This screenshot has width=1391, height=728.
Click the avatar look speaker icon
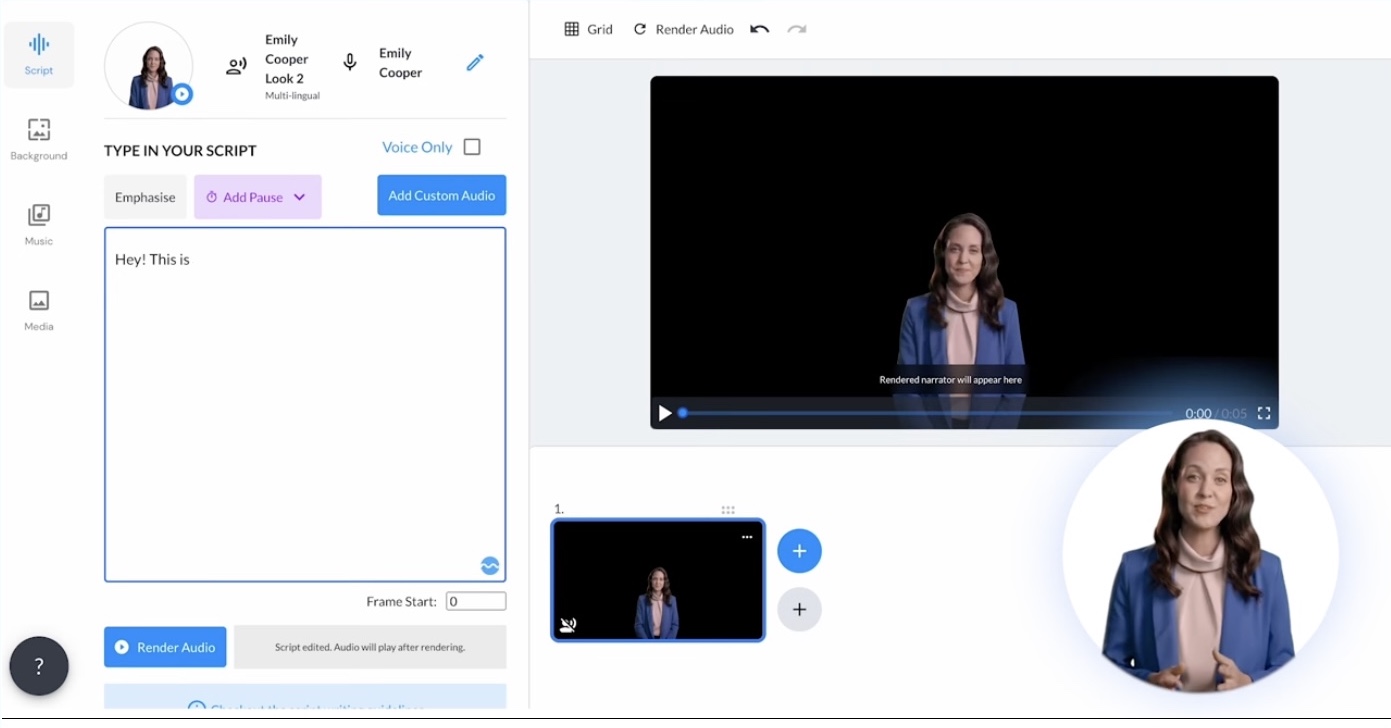tap(236, 67)
